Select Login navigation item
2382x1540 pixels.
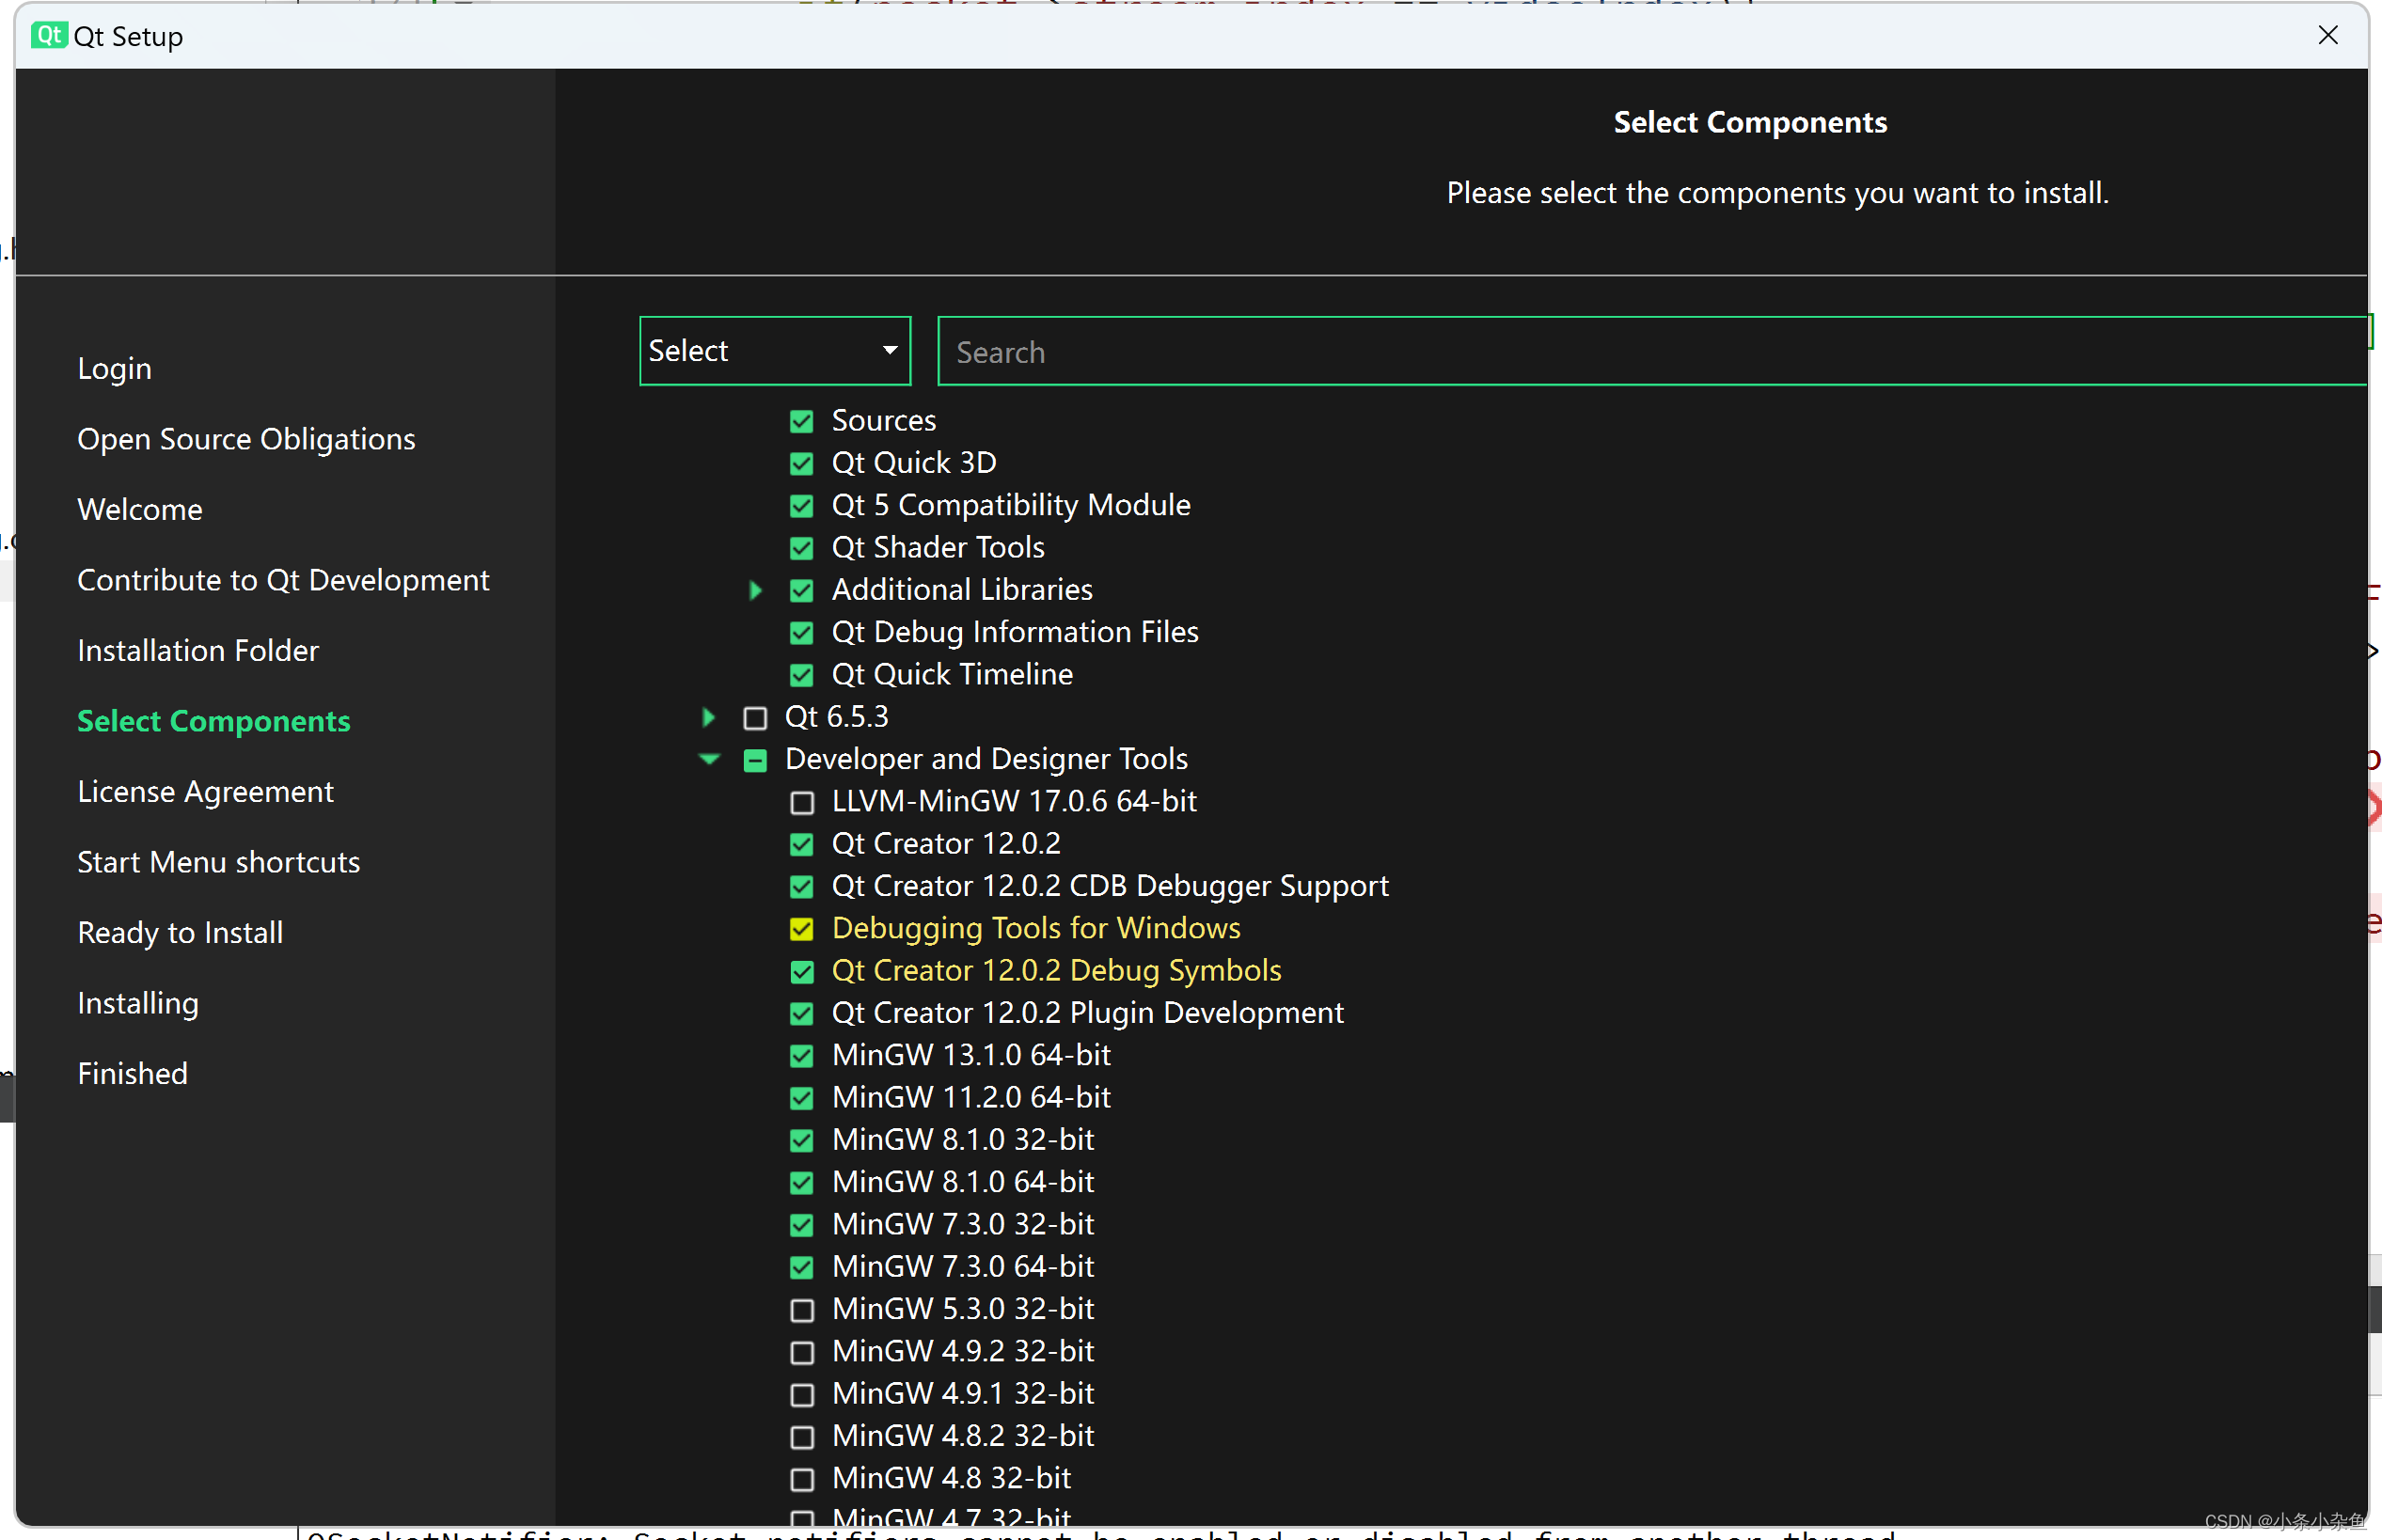coord(115,368)
